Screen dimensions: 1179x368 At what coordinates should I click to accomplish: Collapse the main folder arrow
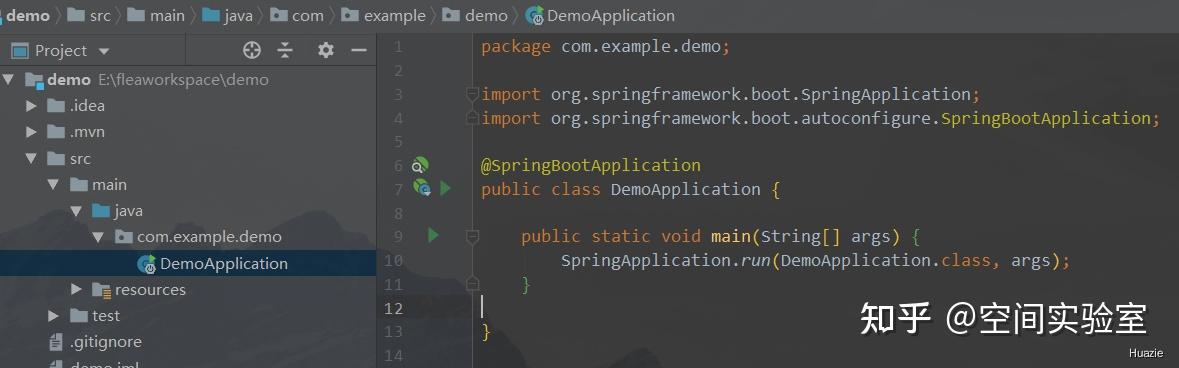click(53, 185)
